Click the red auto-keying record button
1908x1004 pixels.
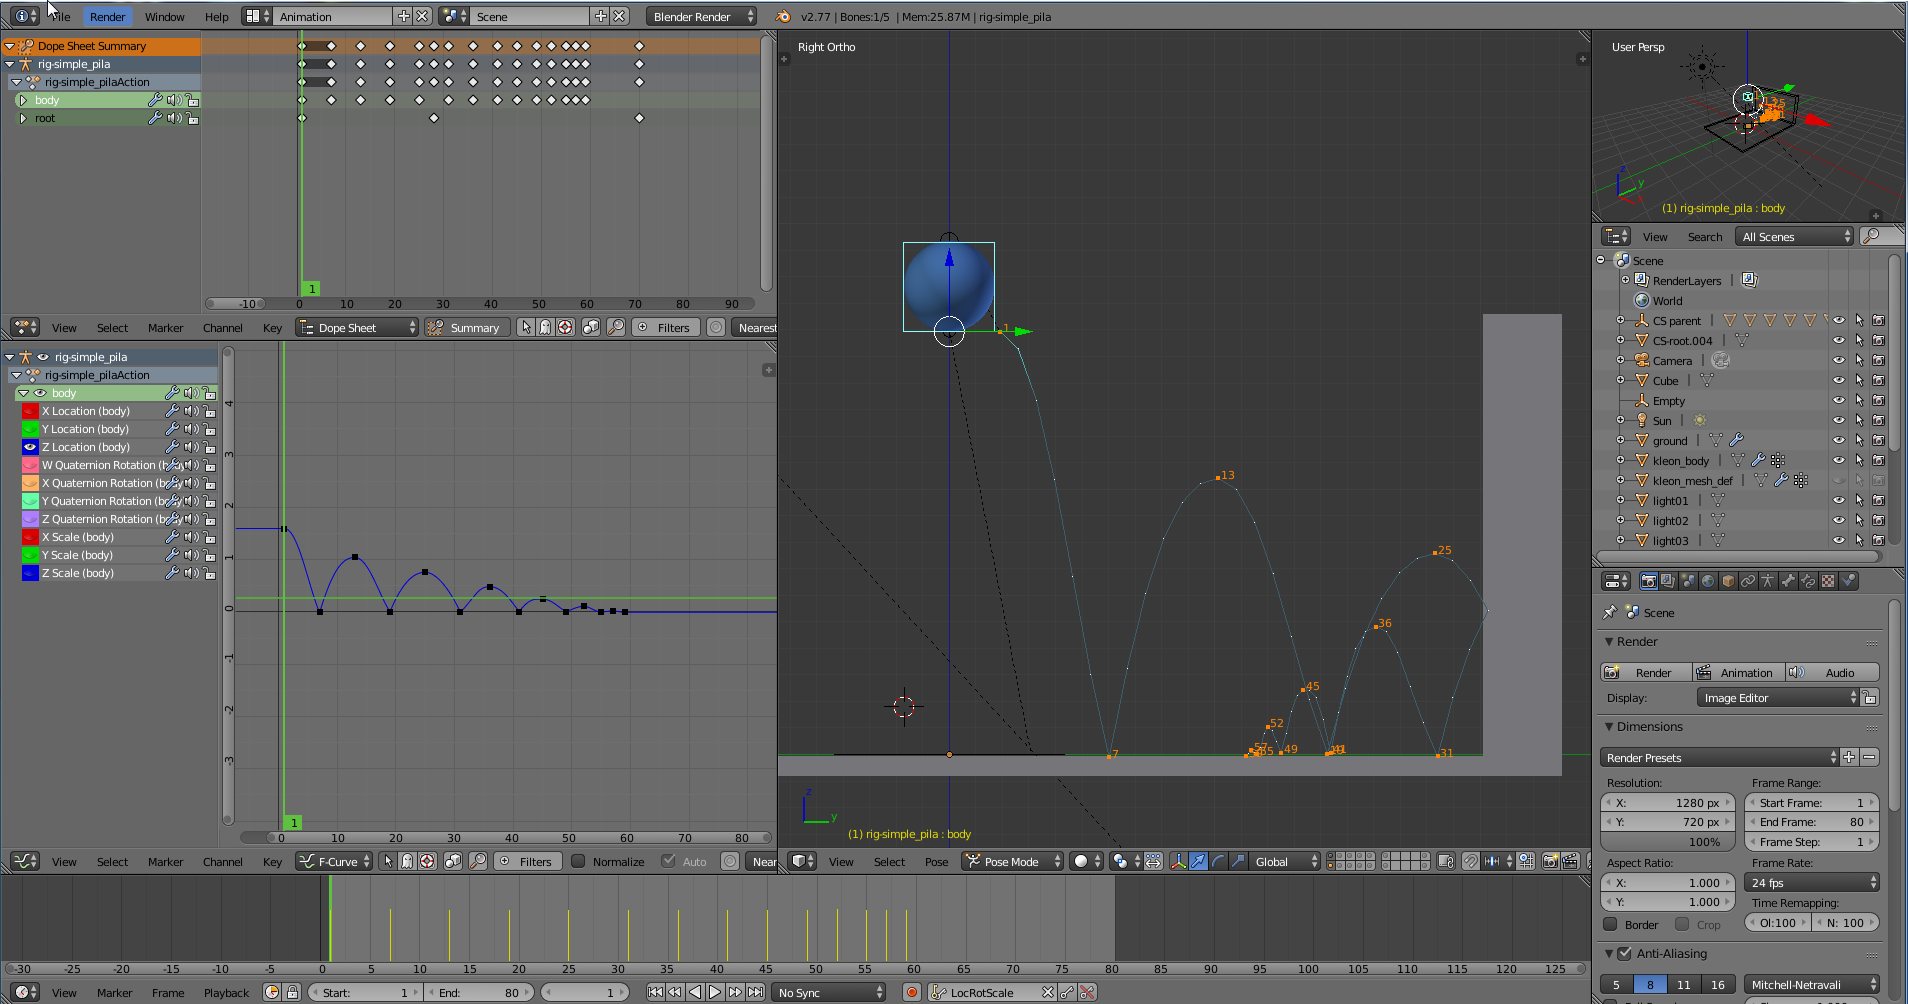point(911,992)
